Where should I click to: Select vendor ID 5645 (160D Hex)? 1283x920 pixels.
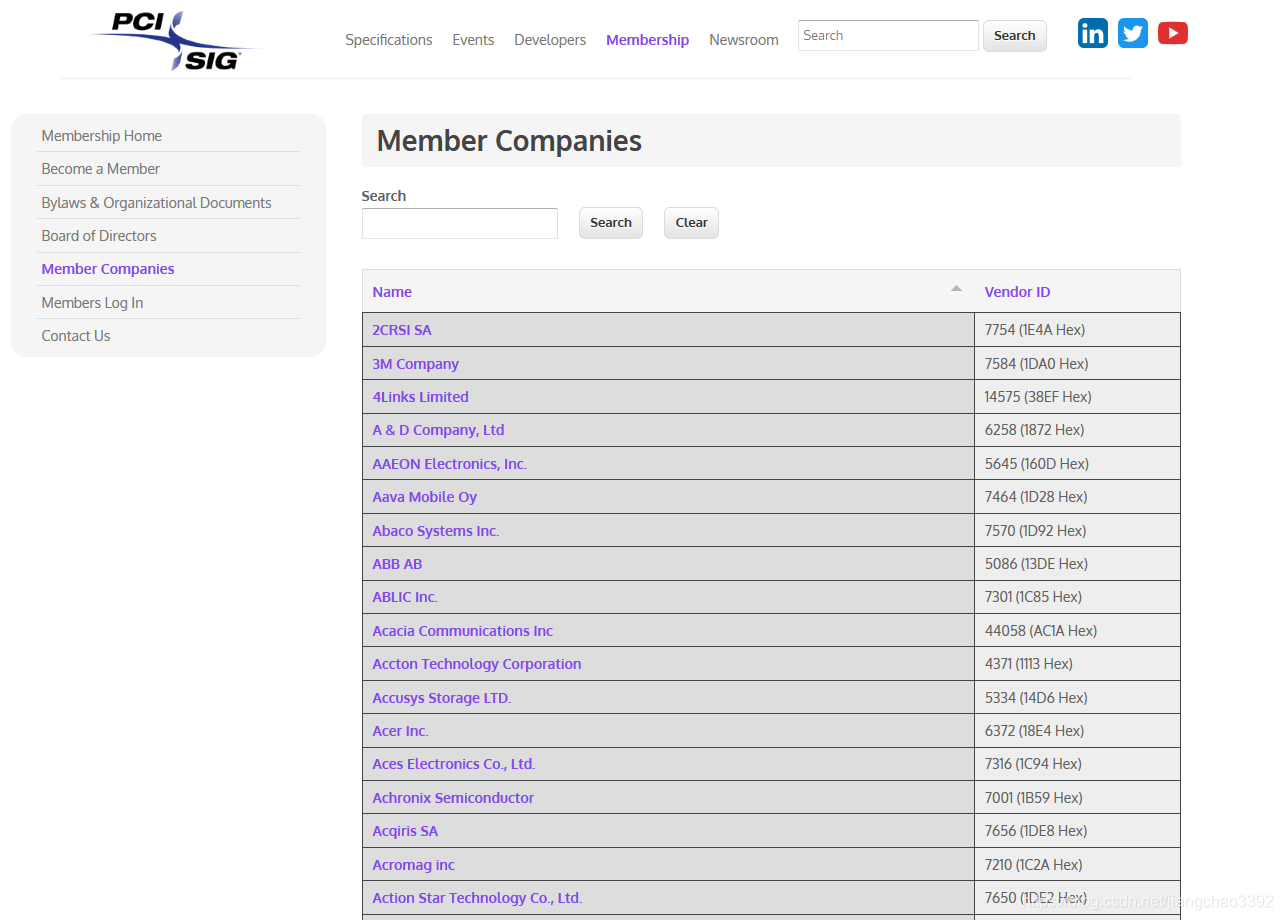click(x=1037, y=464)
